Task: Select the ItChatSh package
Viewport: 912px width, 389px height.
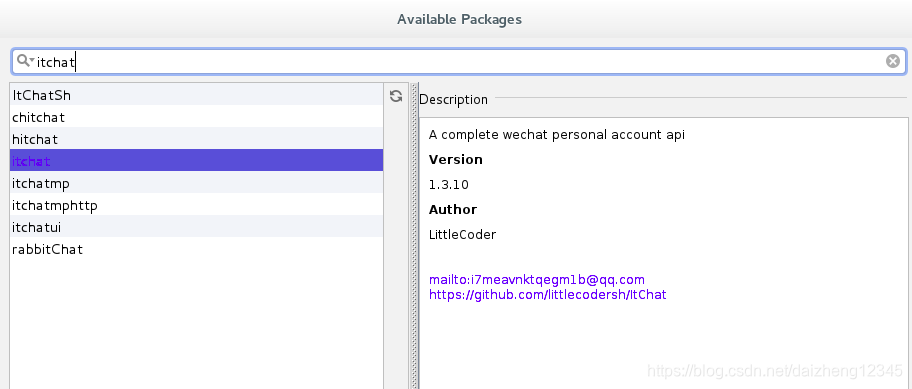Action: click(x=197, y=94)
